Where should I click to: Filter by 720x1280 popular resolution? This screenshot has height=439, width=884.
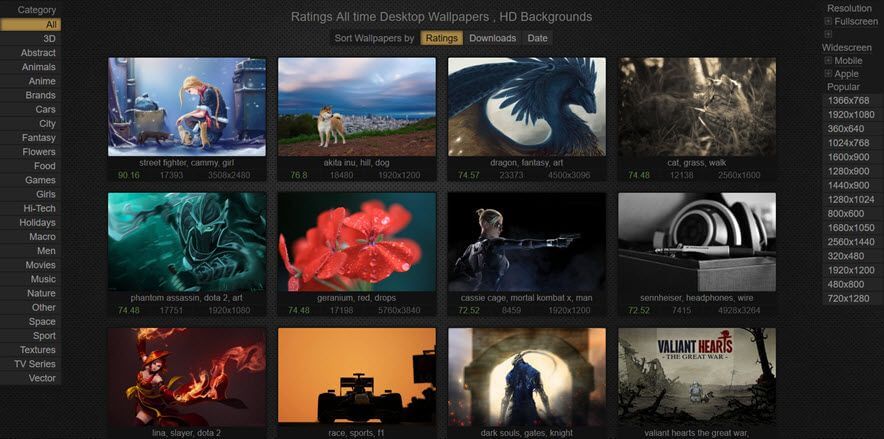(852, 298)
